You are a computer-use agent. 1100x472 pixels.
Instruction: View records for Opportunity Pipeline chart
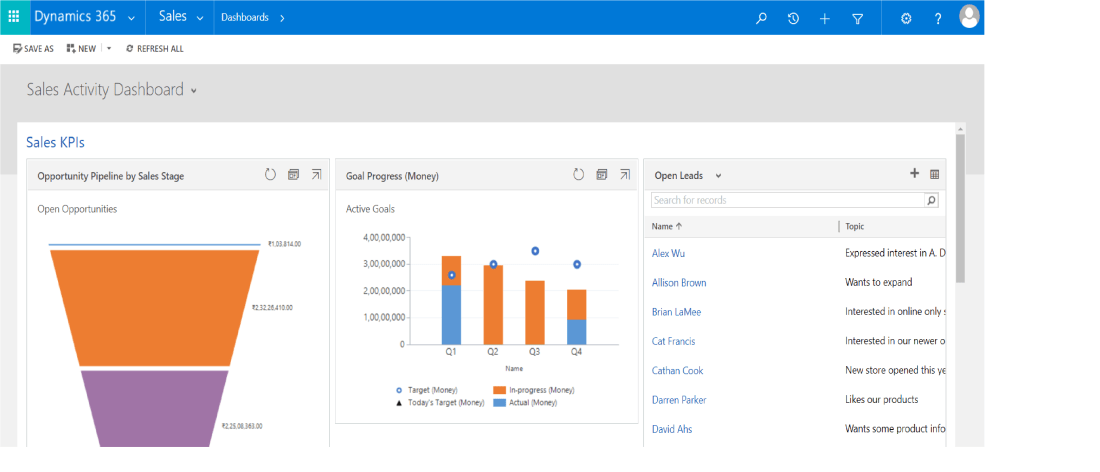pos(293,175)
